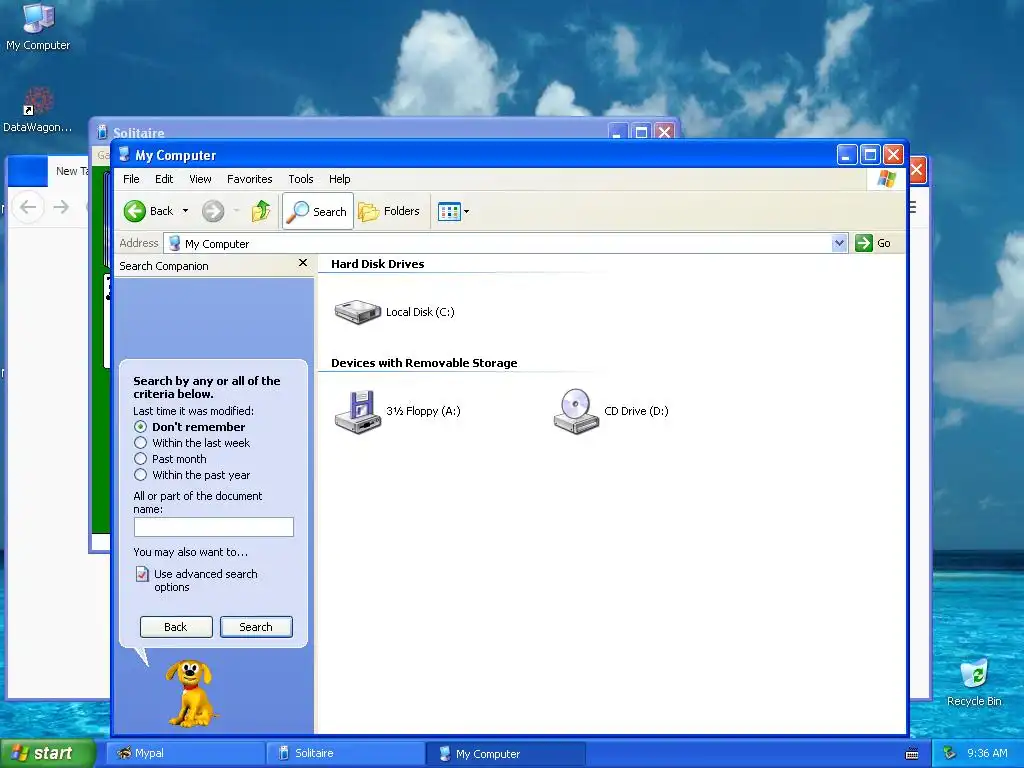Click My Computer title bar icon
Image resolution: width=1024 pixels, height=768 pixels.
[x=124, y=155]
